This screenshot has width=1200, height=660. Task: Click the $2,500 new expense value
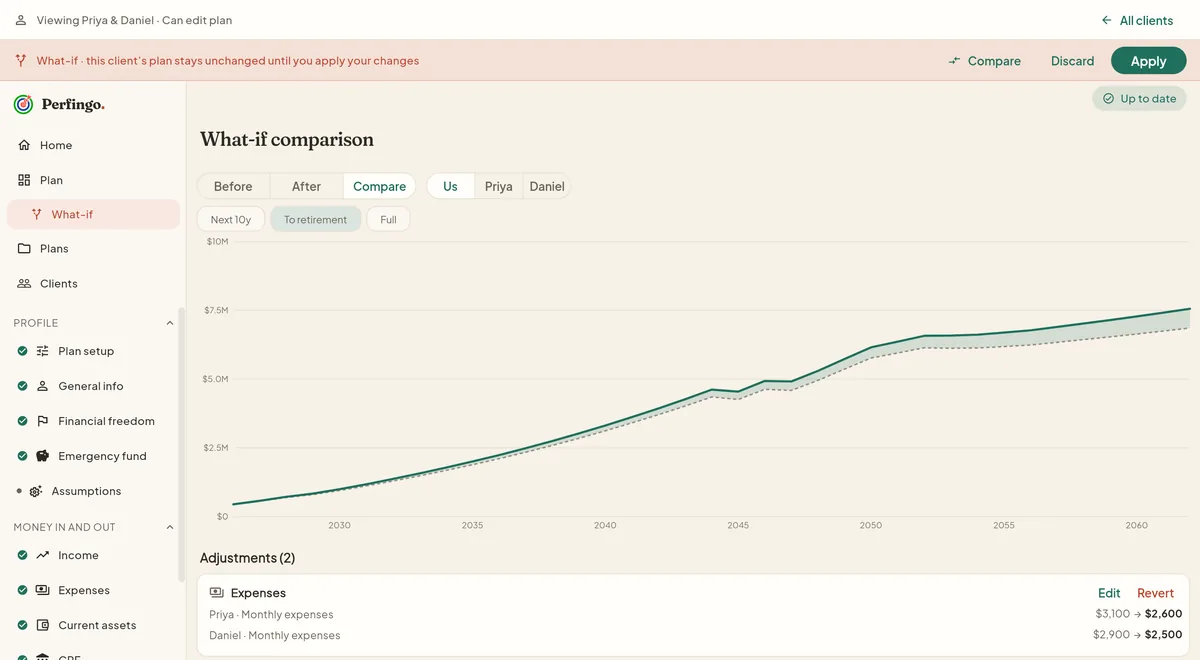point(1163,635)
